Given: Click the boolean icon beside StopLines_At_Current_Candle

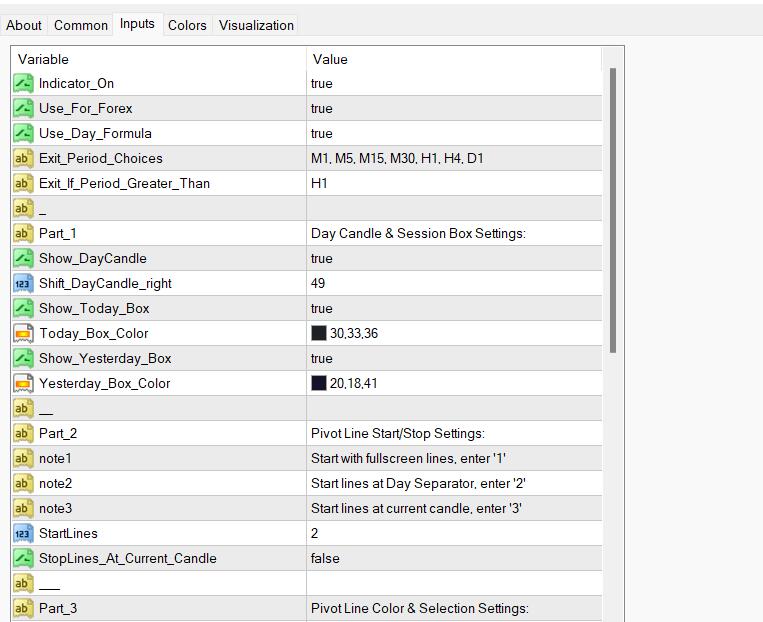Looking at the screenshot, I should [x=23, y=558].
